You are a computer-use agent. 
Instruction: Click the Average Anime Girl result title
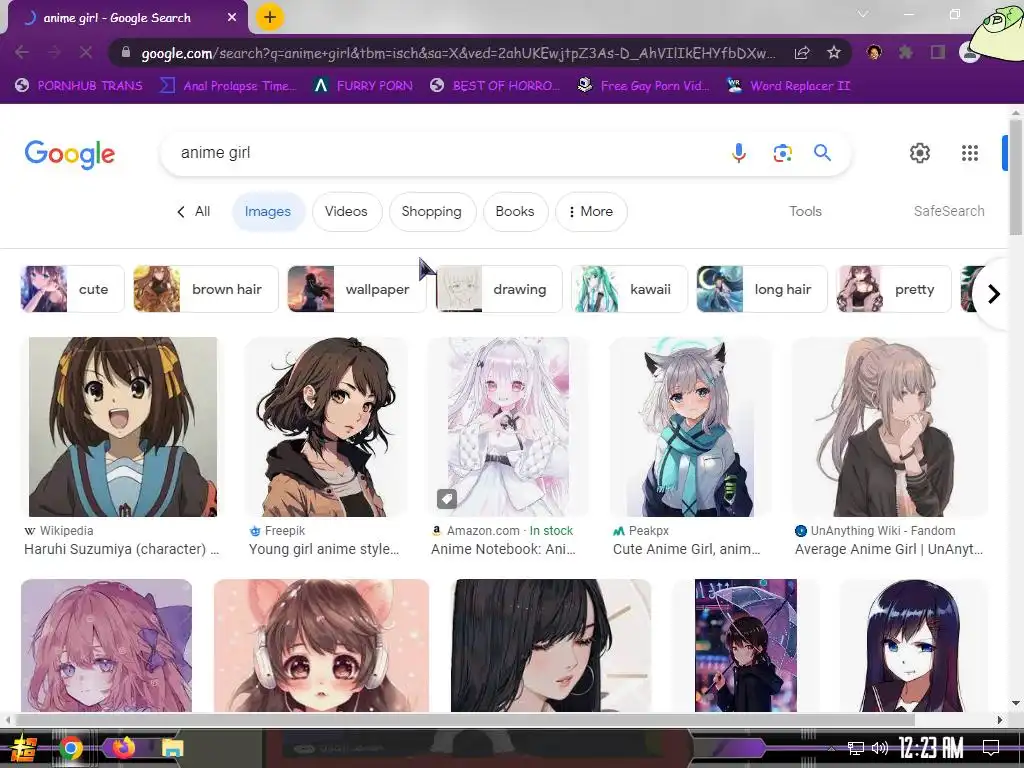pos(888,549)
